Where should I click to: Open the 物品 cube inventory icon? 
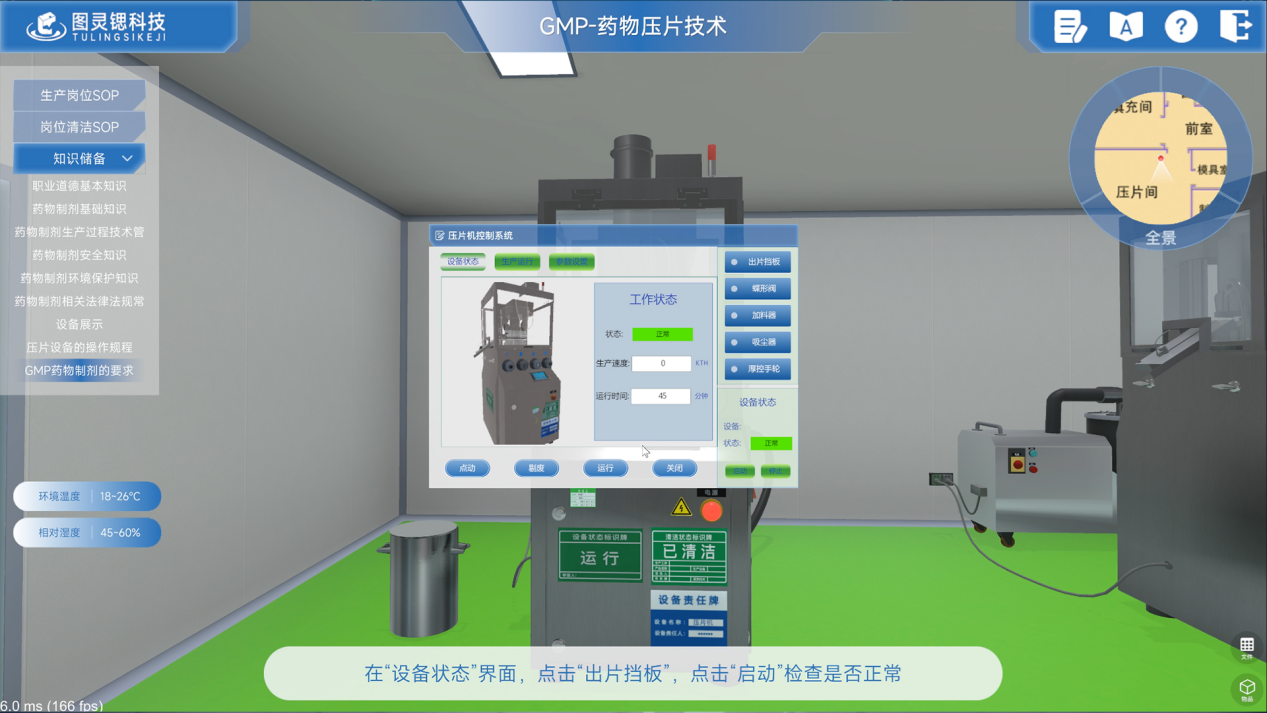coord(1246,689)
